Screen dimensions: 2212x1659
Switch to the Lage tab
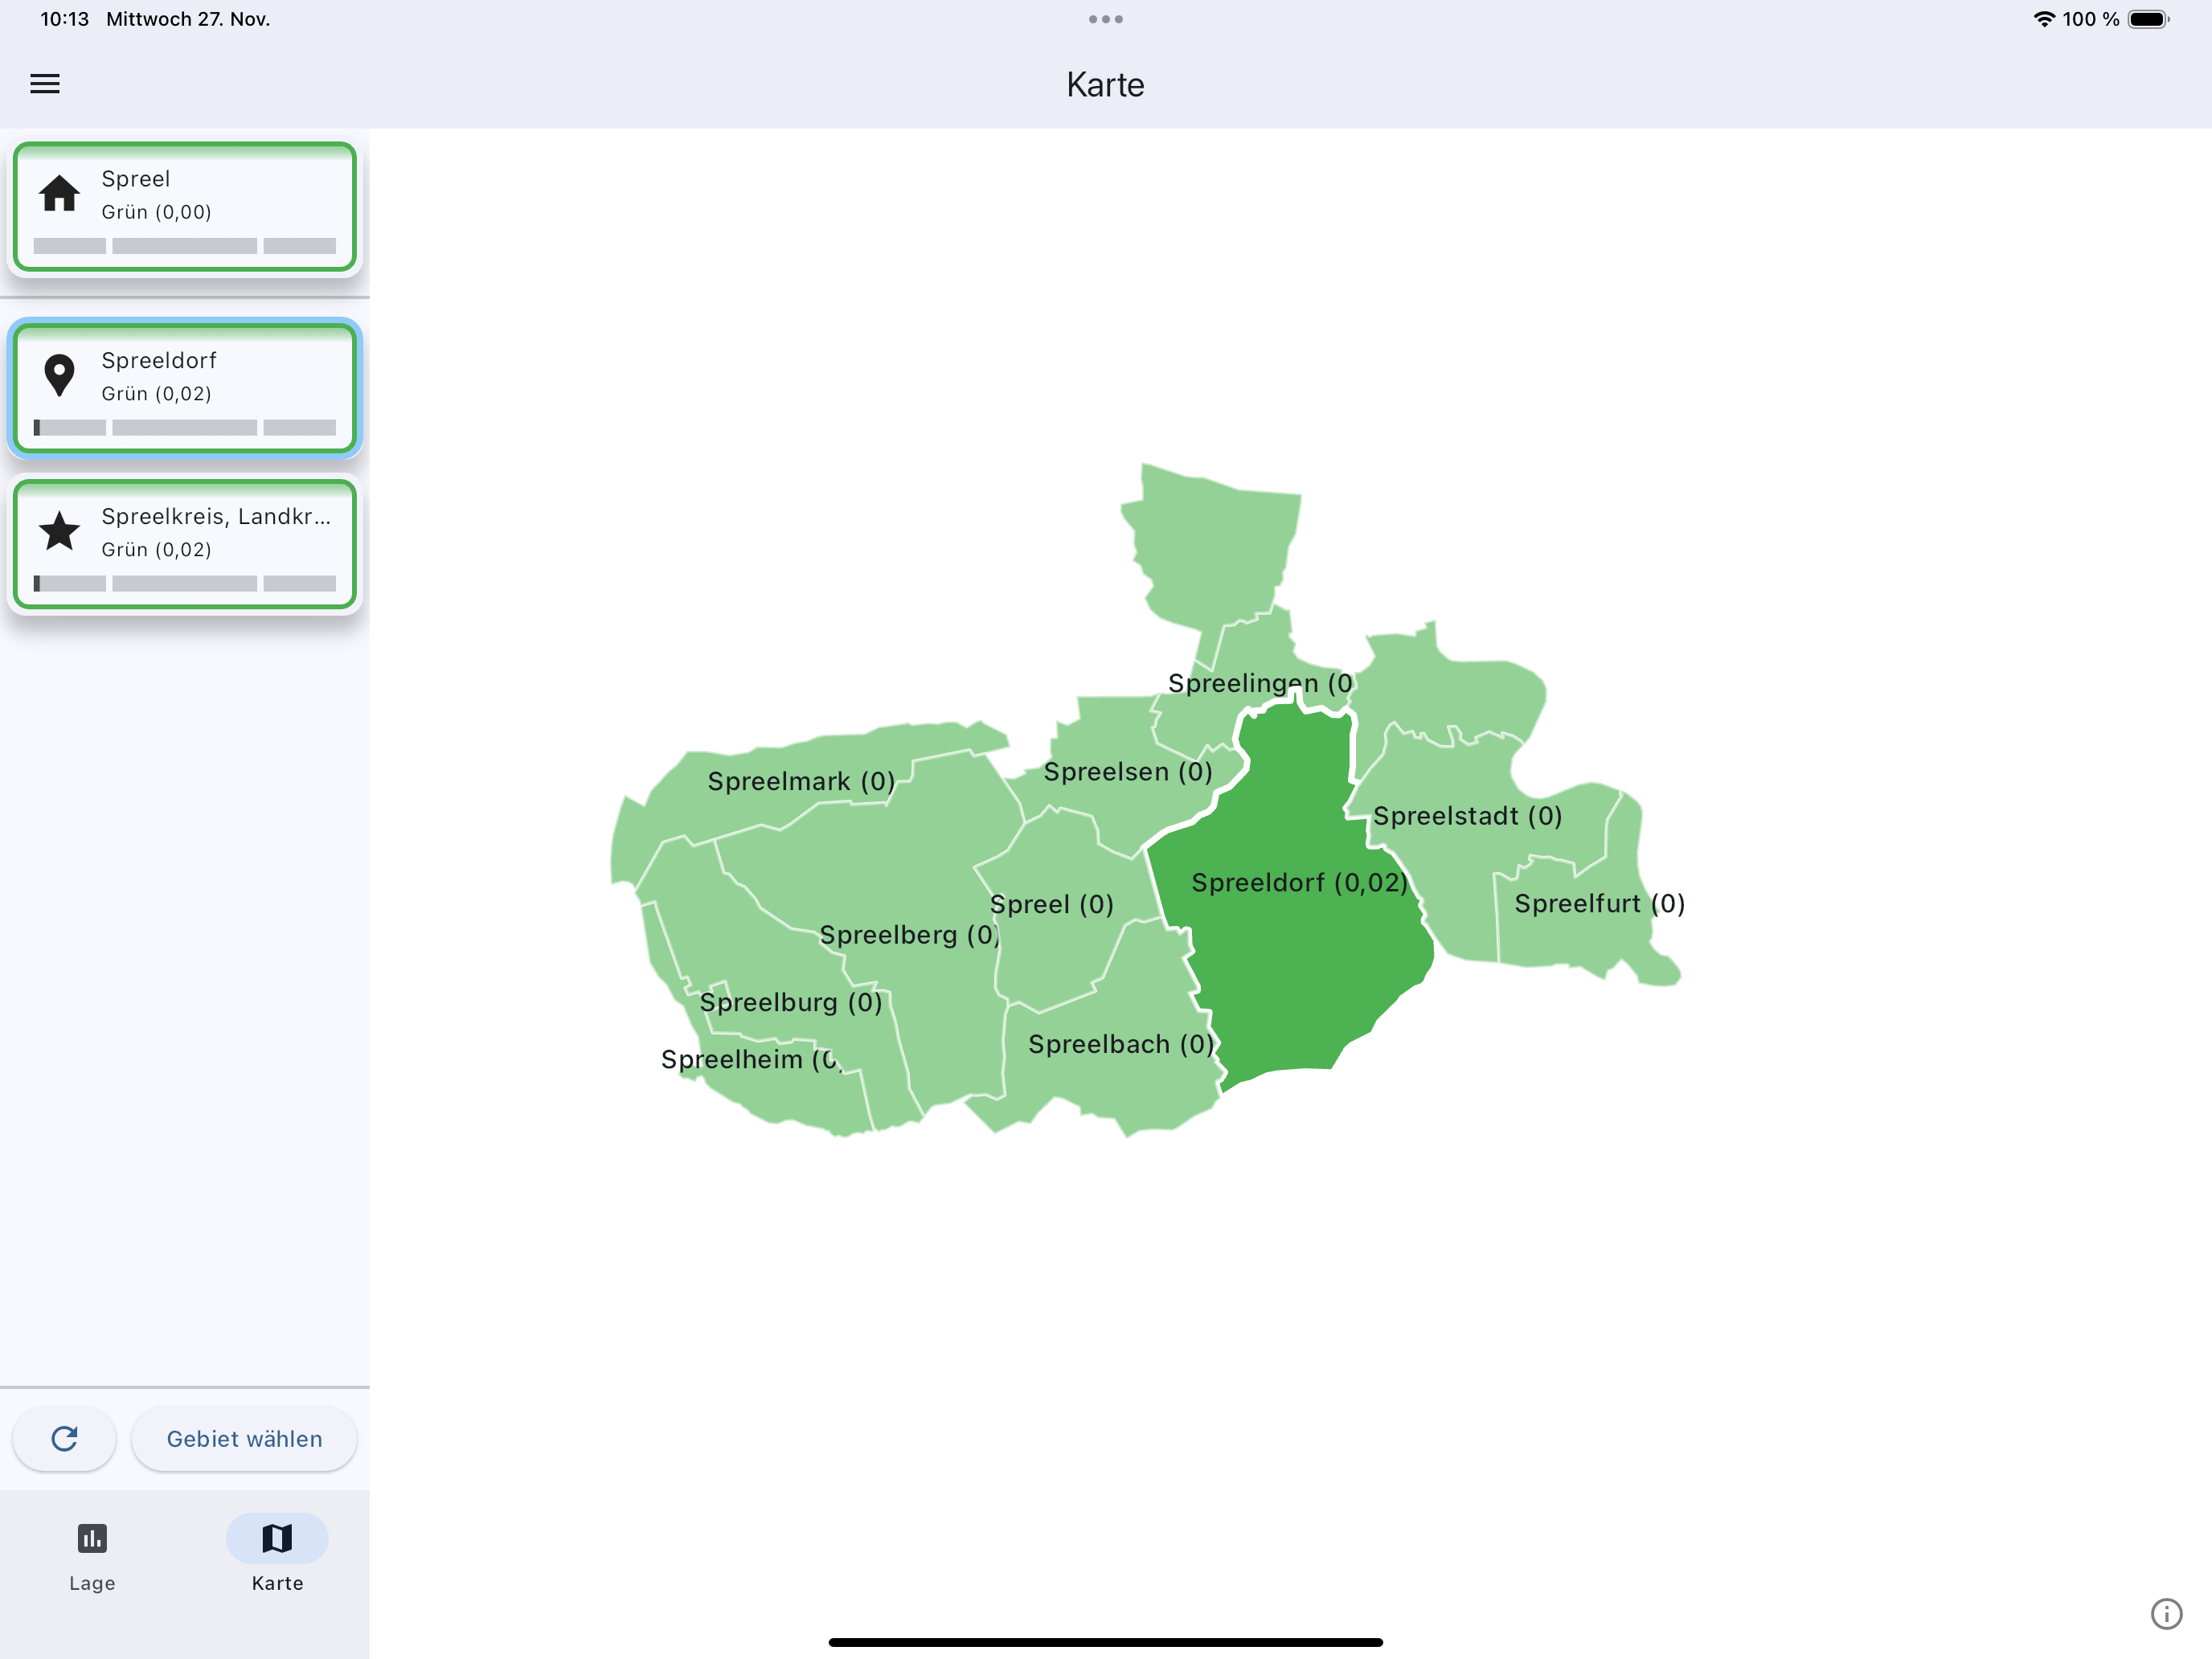pos(92,1557)
